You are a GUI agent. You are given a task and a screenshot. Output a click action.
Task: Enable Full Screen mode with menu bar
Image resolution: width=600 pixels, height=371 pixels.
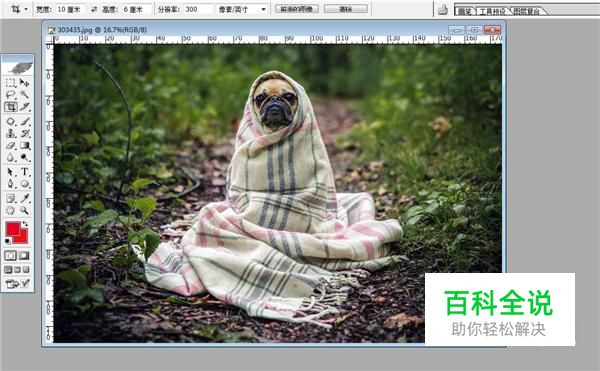pos(17,270)
